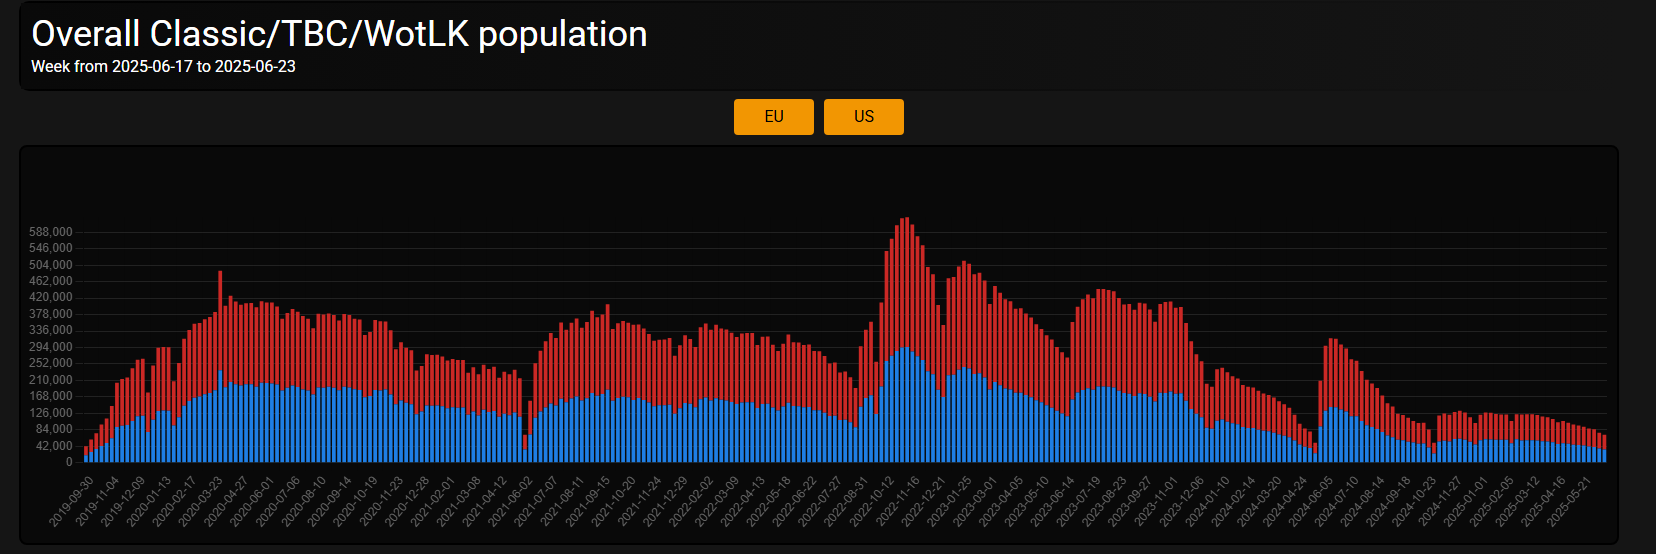Click the 'Overall Classic/TBC/WotLK population' heading

coord(339,34)
